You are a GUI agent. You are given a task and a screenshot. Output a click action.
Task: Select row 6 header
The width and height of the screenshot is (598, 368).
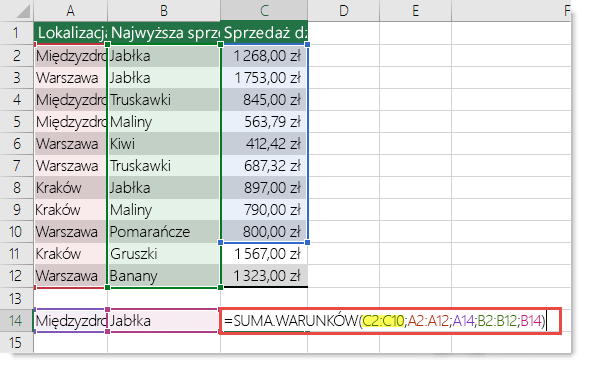16,144
